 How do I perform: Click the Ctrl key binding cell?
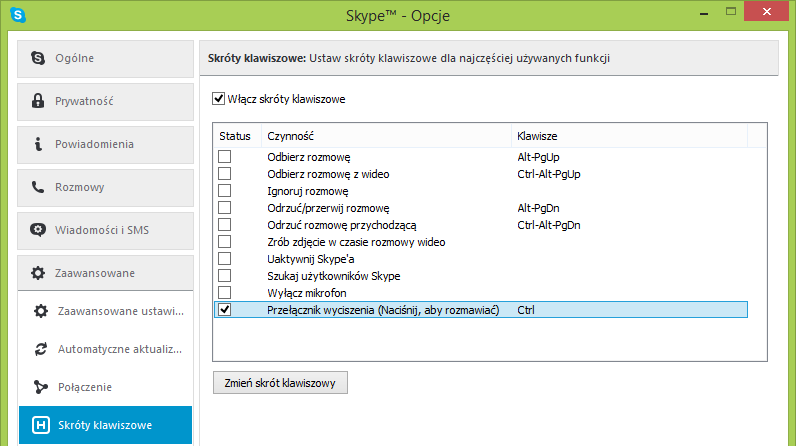pyautogui.click(x=525, y=310)
